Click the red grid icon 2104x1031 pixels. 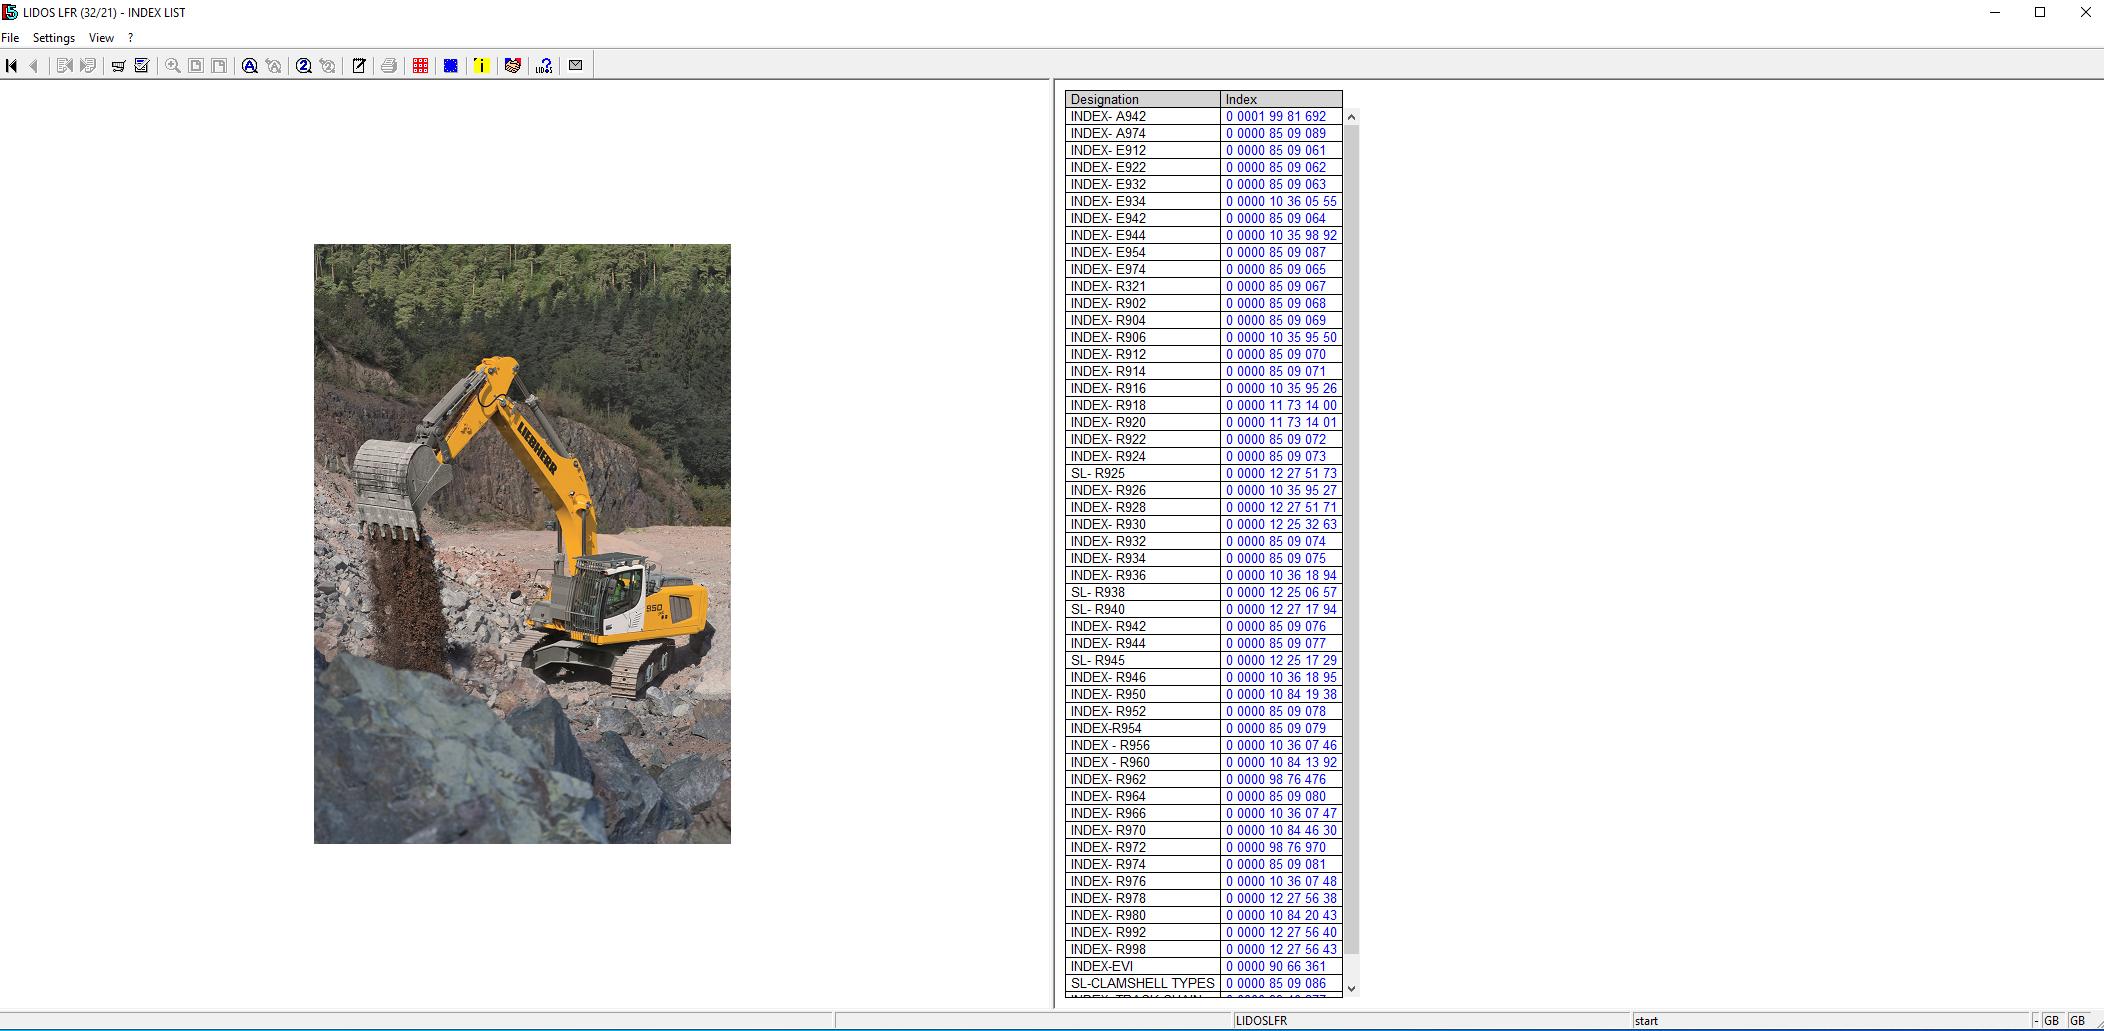point(420,66)
